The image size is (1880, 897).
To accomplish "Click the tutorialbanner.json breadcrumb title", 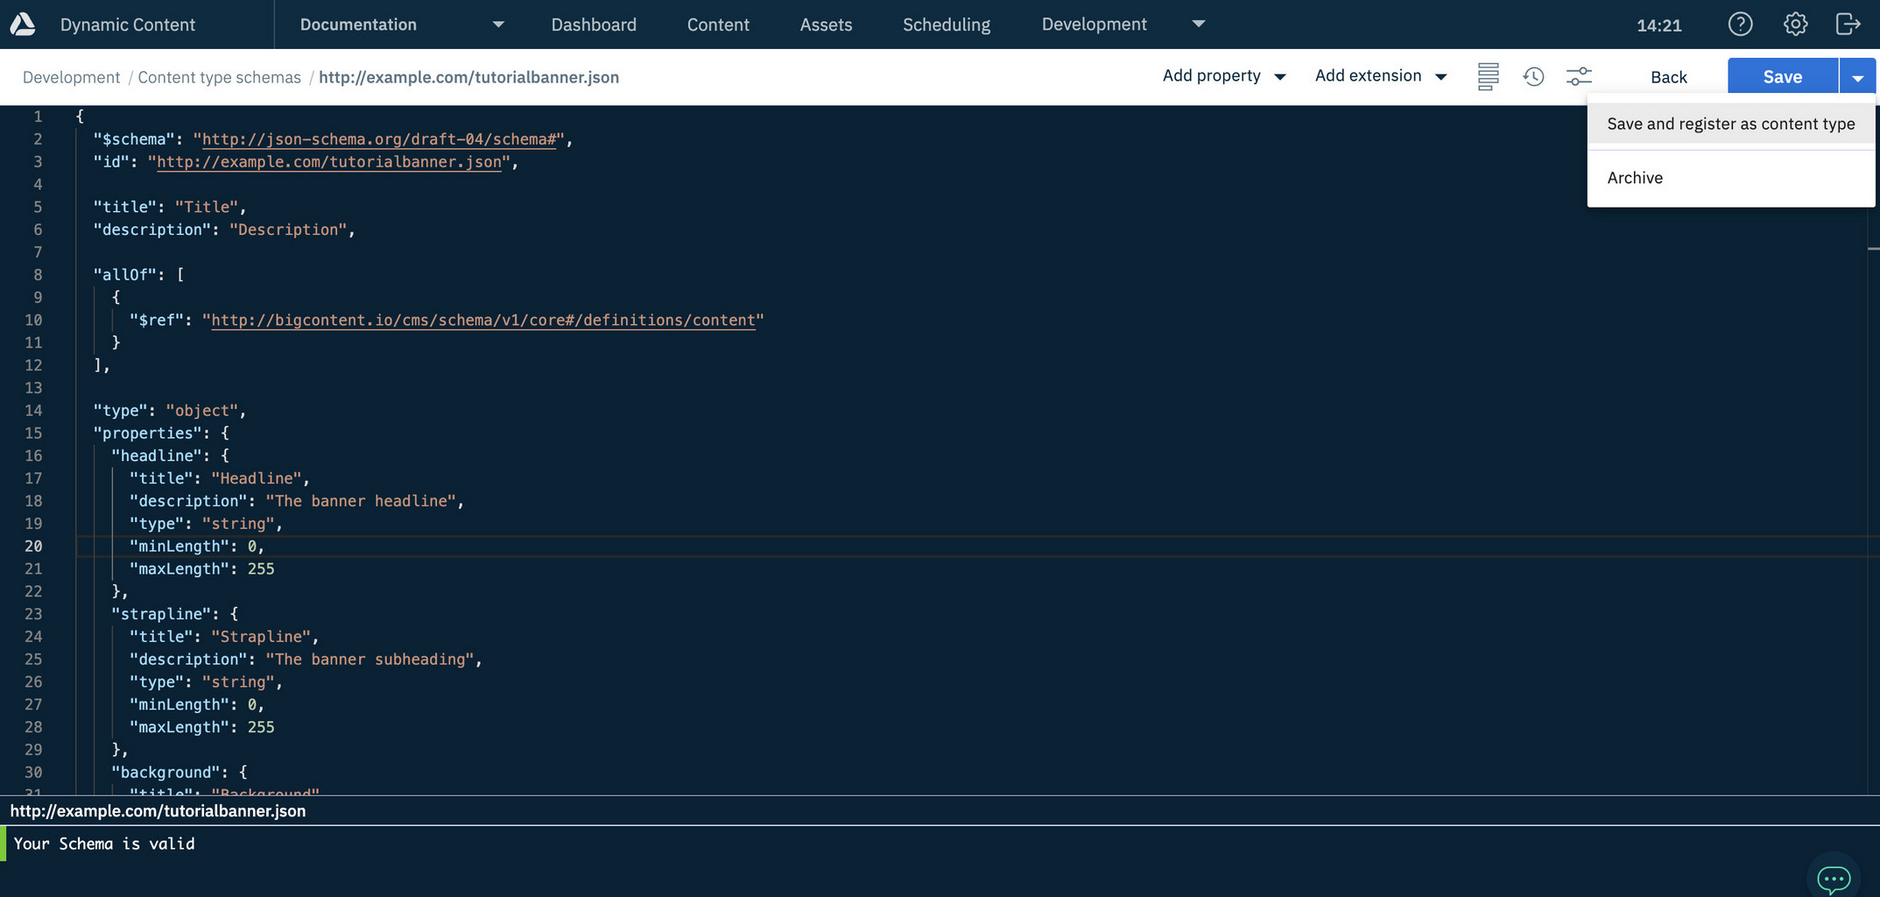I will coord(469,77).
